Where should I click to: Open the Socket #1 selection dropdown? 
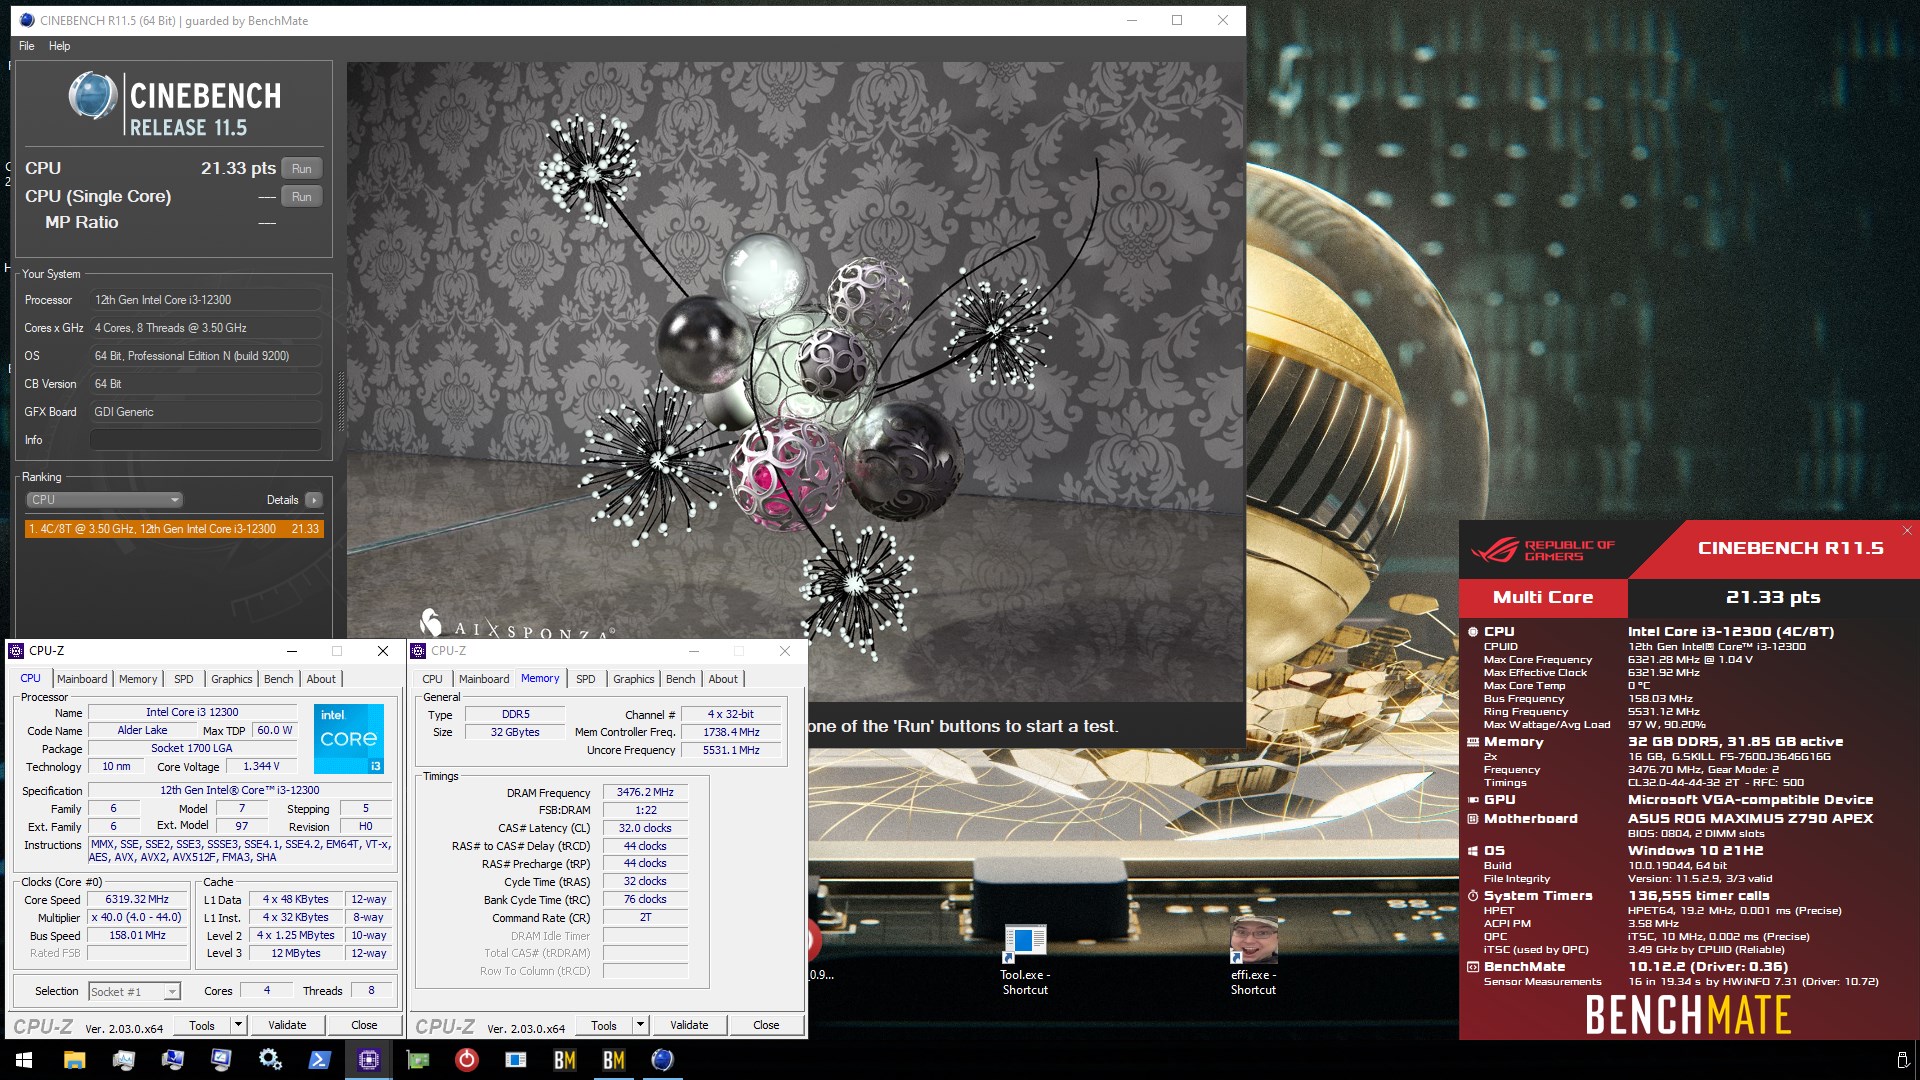coord(134,992)
